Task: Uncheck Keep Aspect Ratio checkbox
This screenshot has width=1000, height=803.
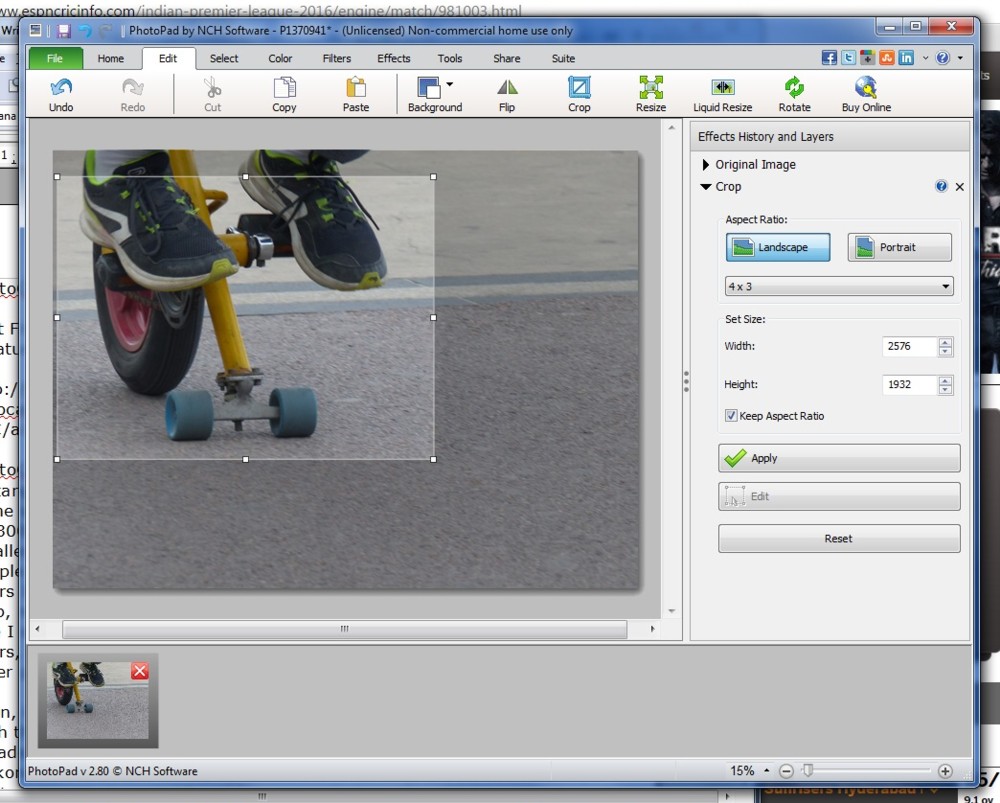Action: [x=731, y=416]
